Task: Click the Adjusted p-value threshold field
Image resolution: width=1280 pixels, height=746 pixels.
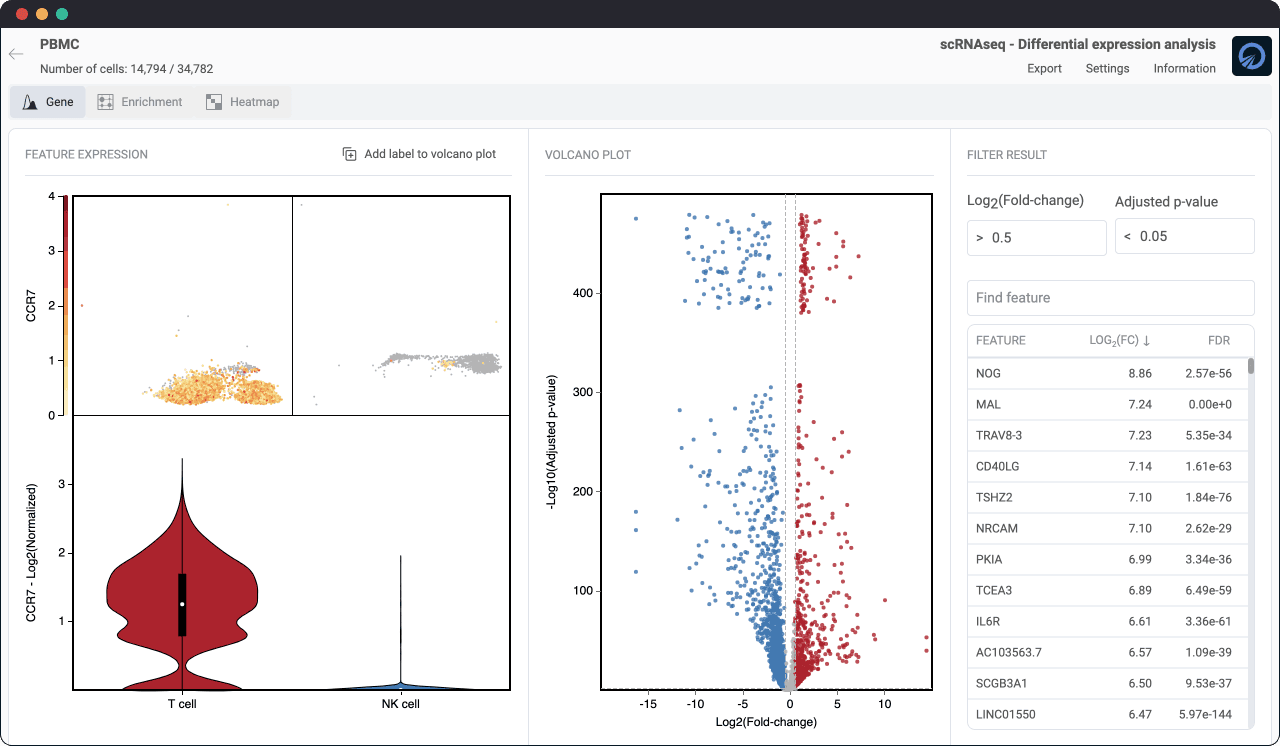Action: pyautogui.click(x=1184, y=237)
